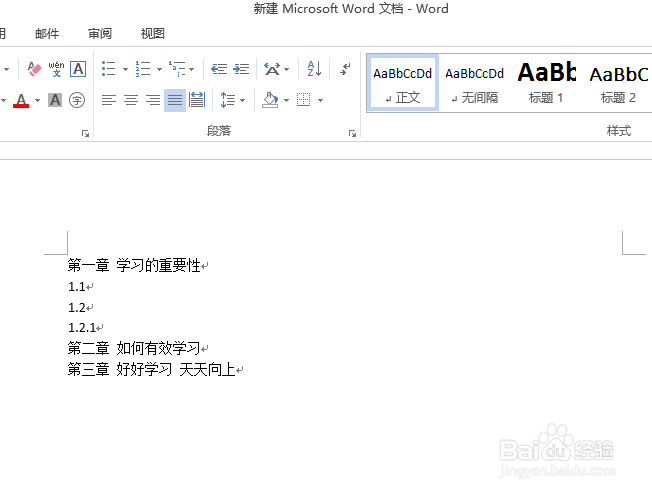Center the paragraph text
This screenshot has height=493, width=652.
pos(131,100)
